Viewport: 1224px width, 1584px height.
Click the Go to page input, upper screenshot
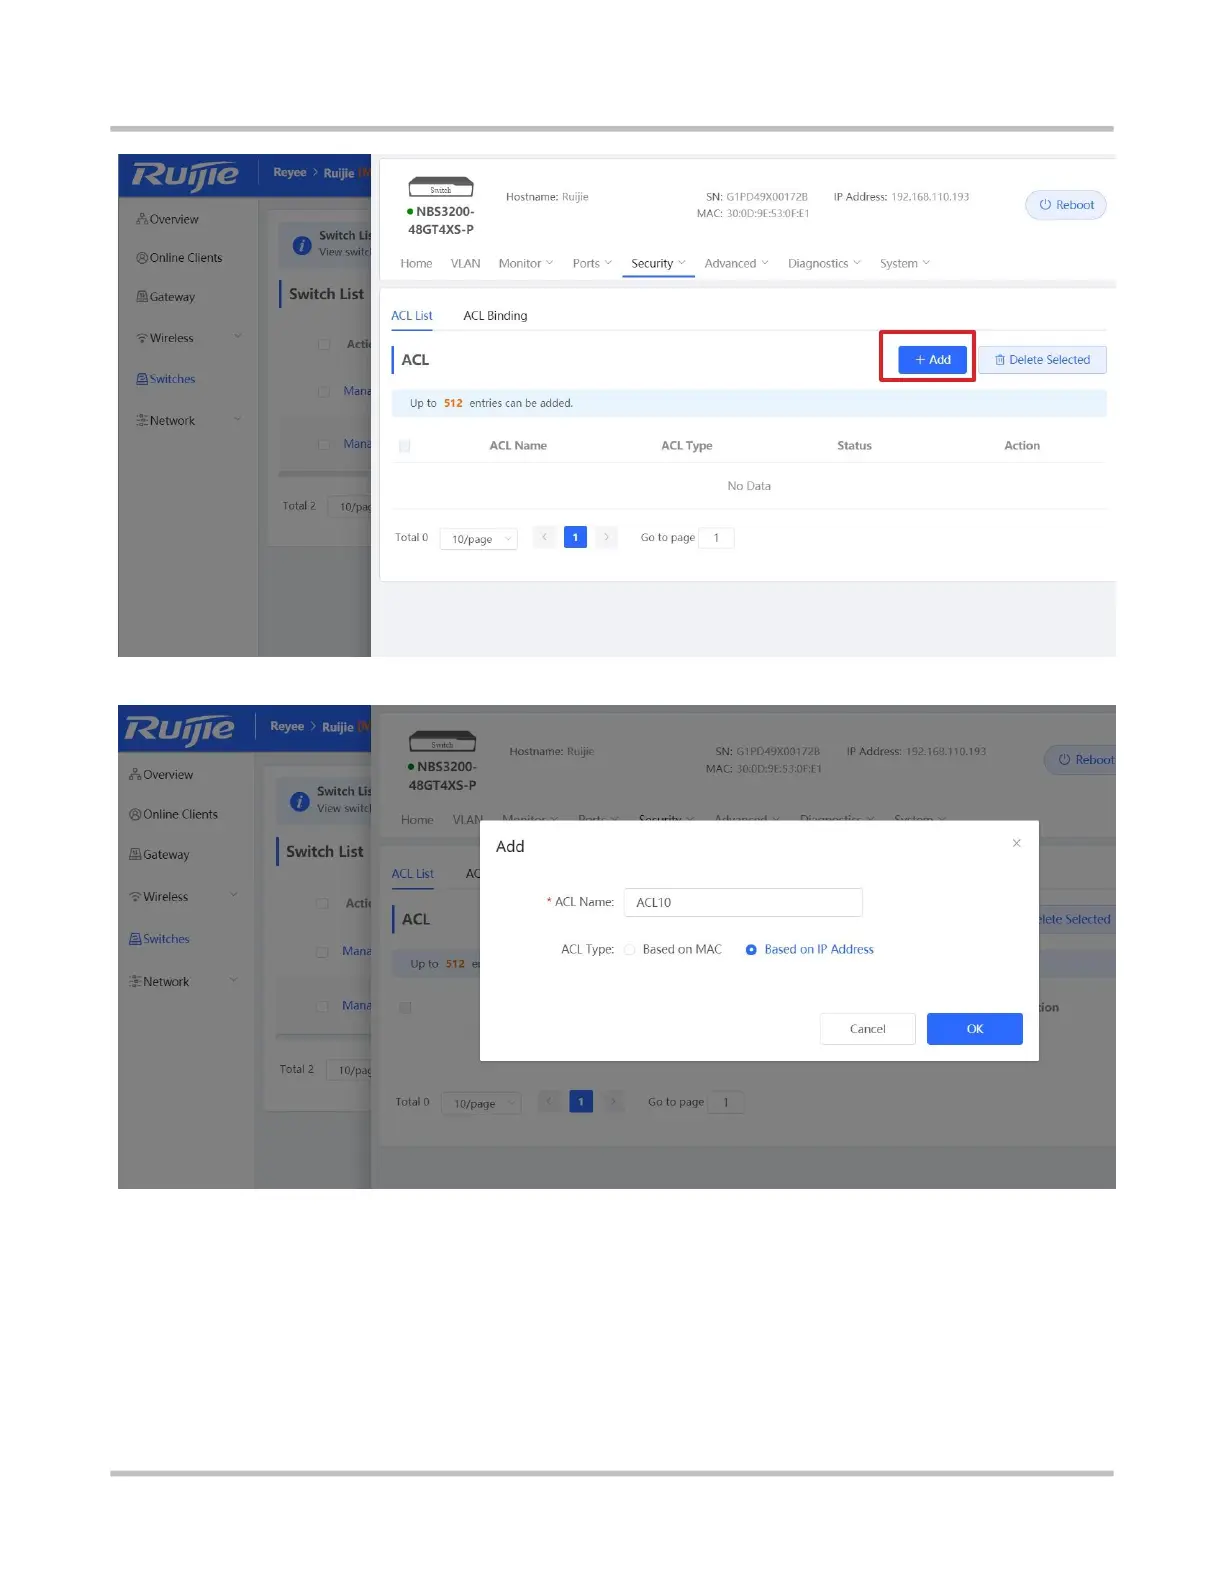click(716, 538)
